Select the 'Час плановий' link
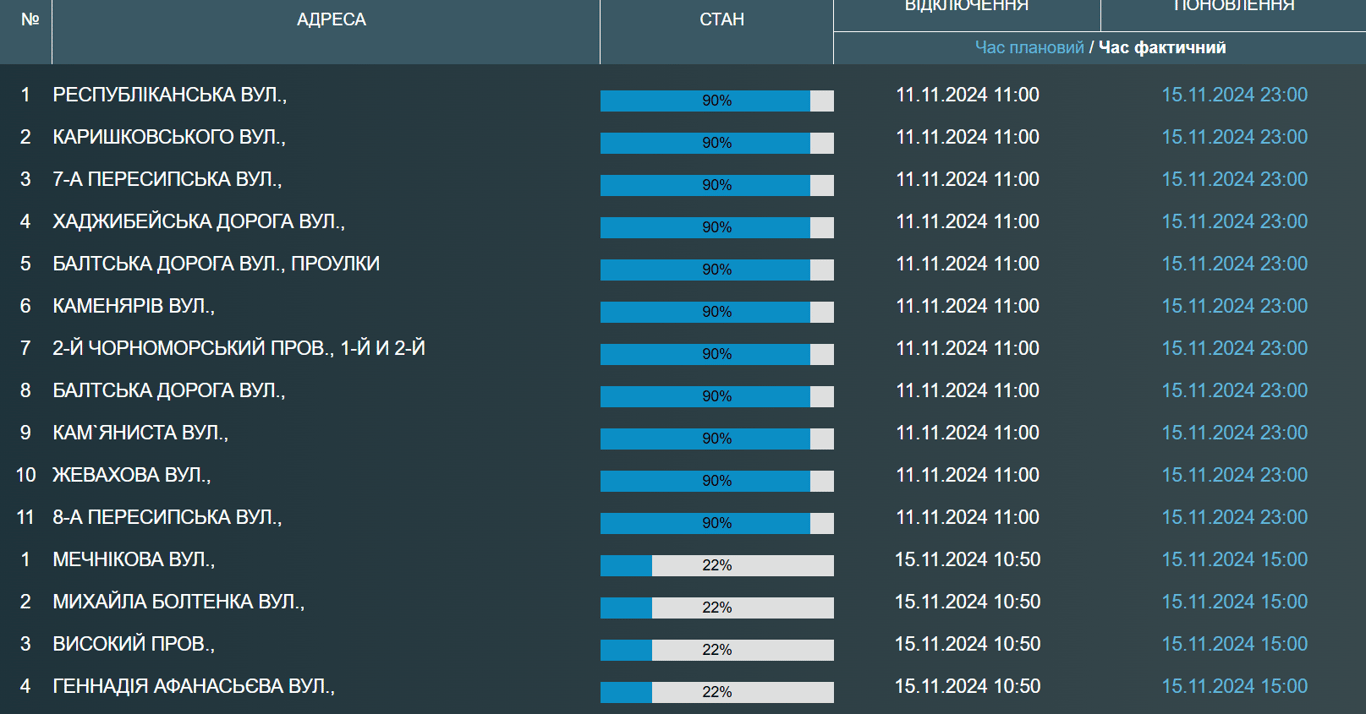Viewport: 1366px width, 714px height. 1029,47
